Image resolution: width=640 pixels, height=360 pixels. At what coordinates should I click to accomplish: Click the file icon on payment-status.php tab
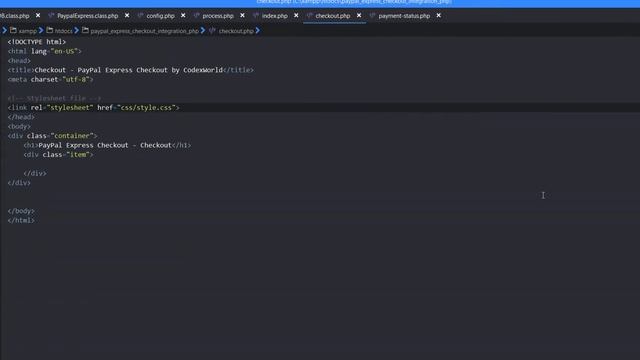tap(372, 16)
